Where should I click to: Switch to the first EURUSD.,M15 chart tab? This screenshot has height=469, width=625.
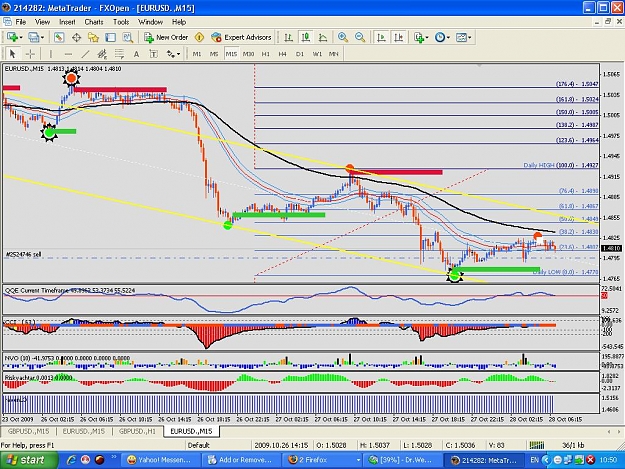83,431
